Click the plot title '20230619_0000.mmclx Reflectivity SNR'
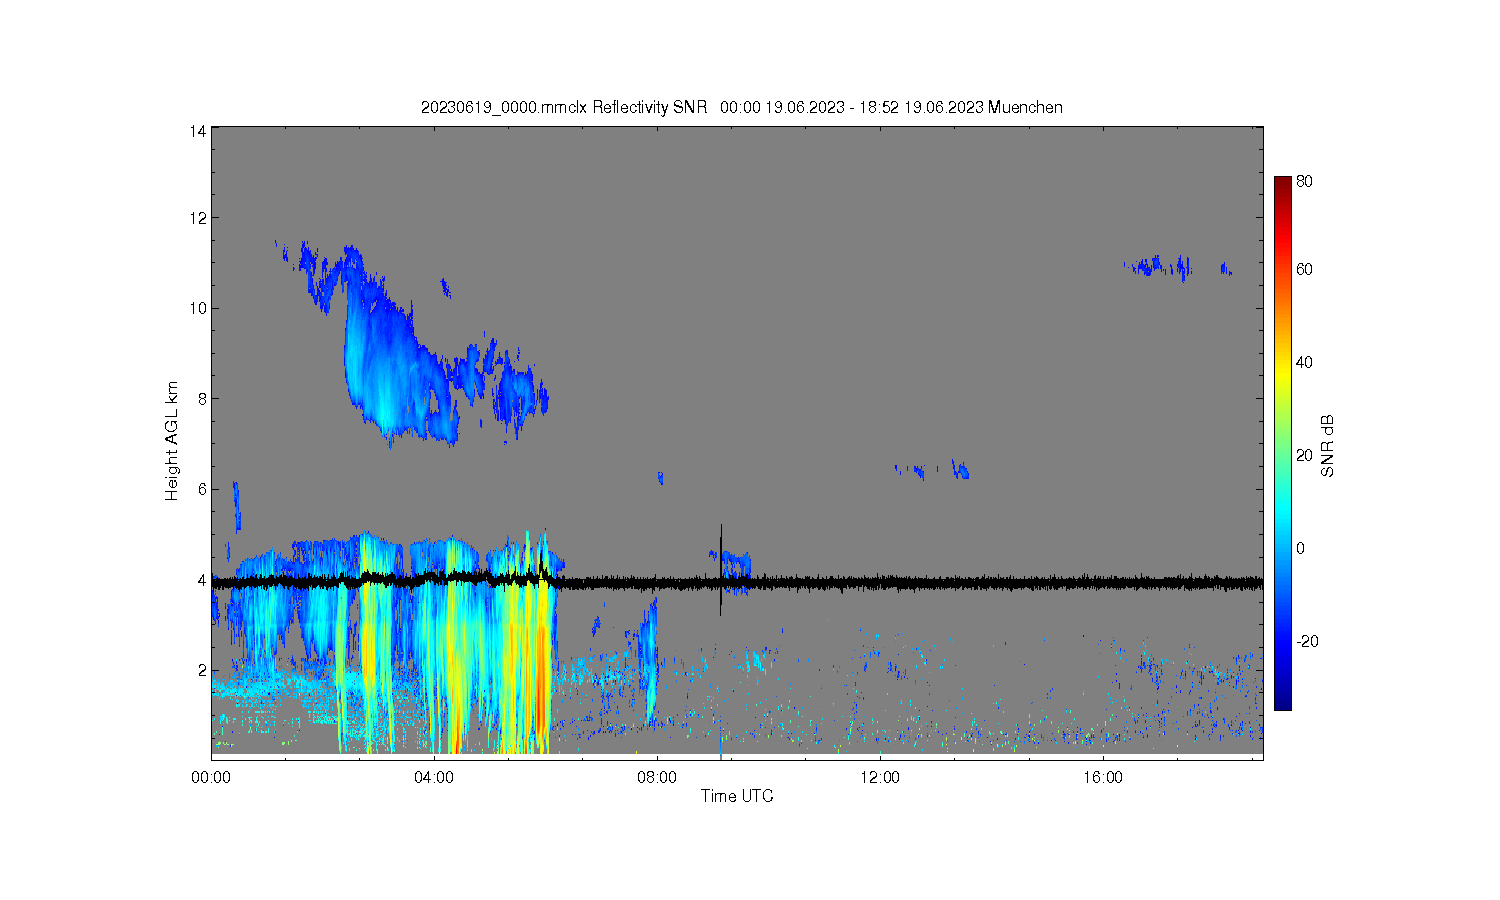 coord(564,107)
